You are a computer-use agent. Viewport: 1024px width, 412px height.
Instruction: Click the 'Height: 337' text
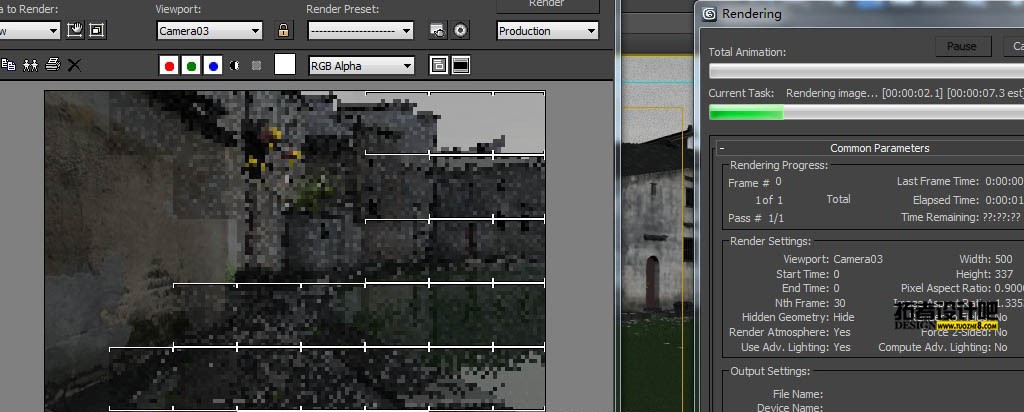tap(985, 274)
